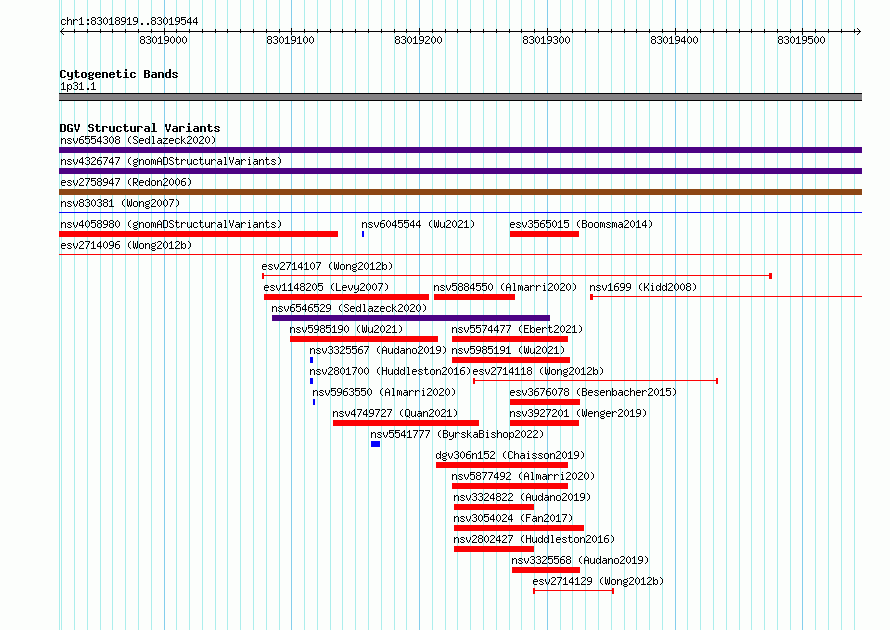Click the red nsv3054024 Fan2017 bar

click(519, 528)
